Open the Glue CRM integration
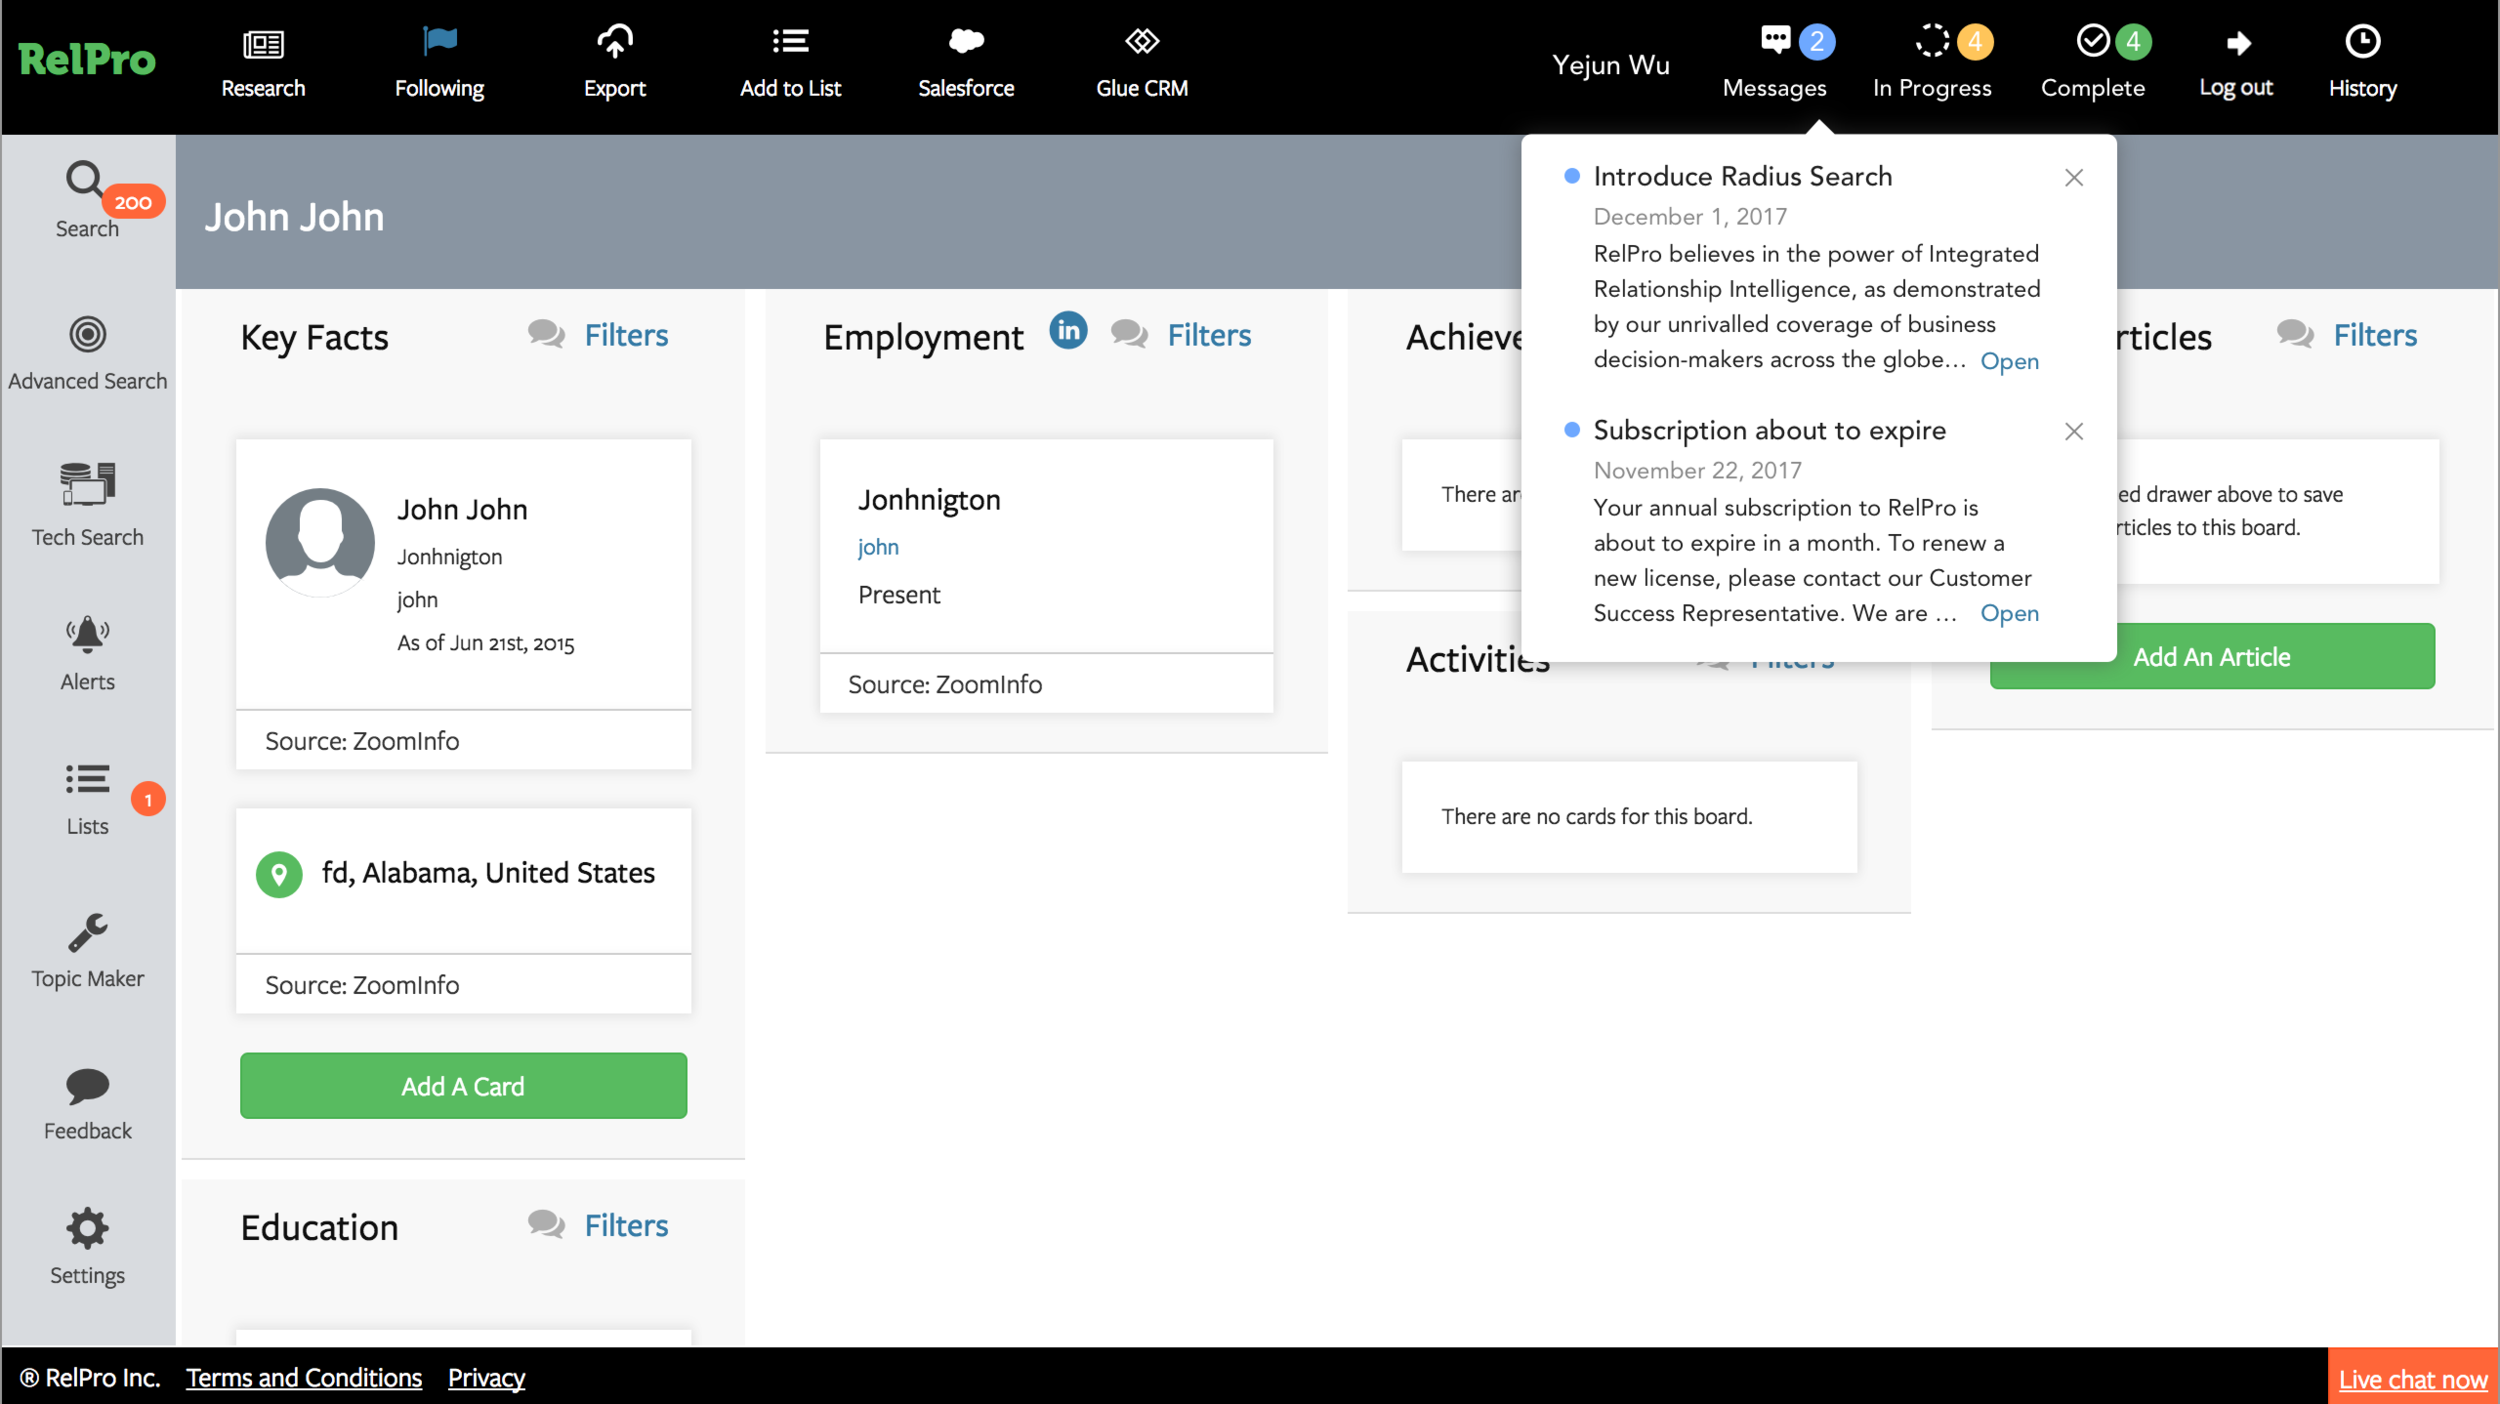Viewport: 2500px width, 1404px height. point(1142,64)
